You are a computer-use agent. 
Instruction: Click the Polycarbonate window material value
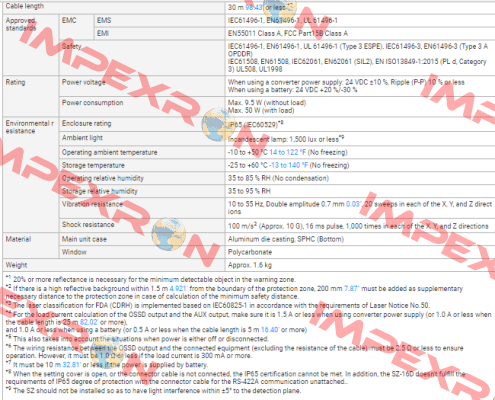click(250, 252)
